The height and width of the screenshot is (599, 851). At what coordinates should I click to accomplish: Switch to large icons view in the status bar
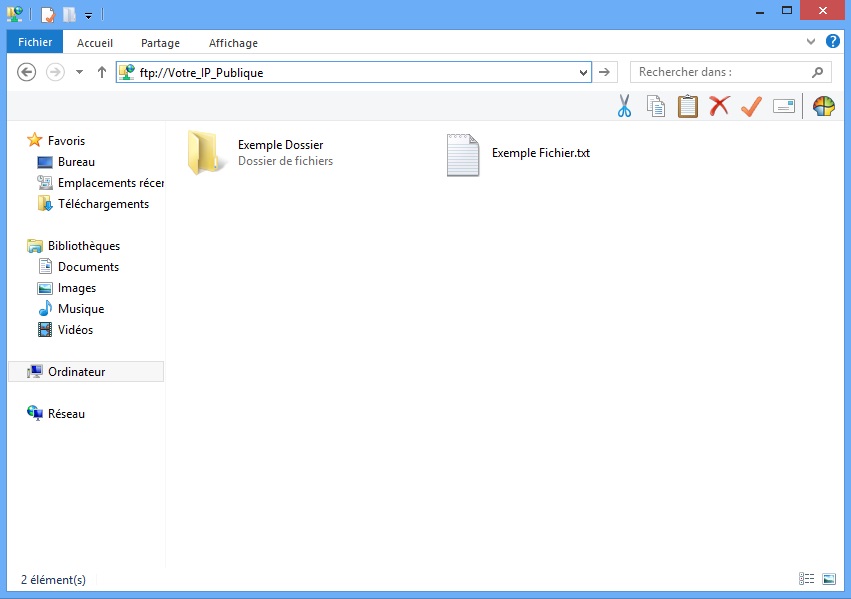tap(829, 578)
